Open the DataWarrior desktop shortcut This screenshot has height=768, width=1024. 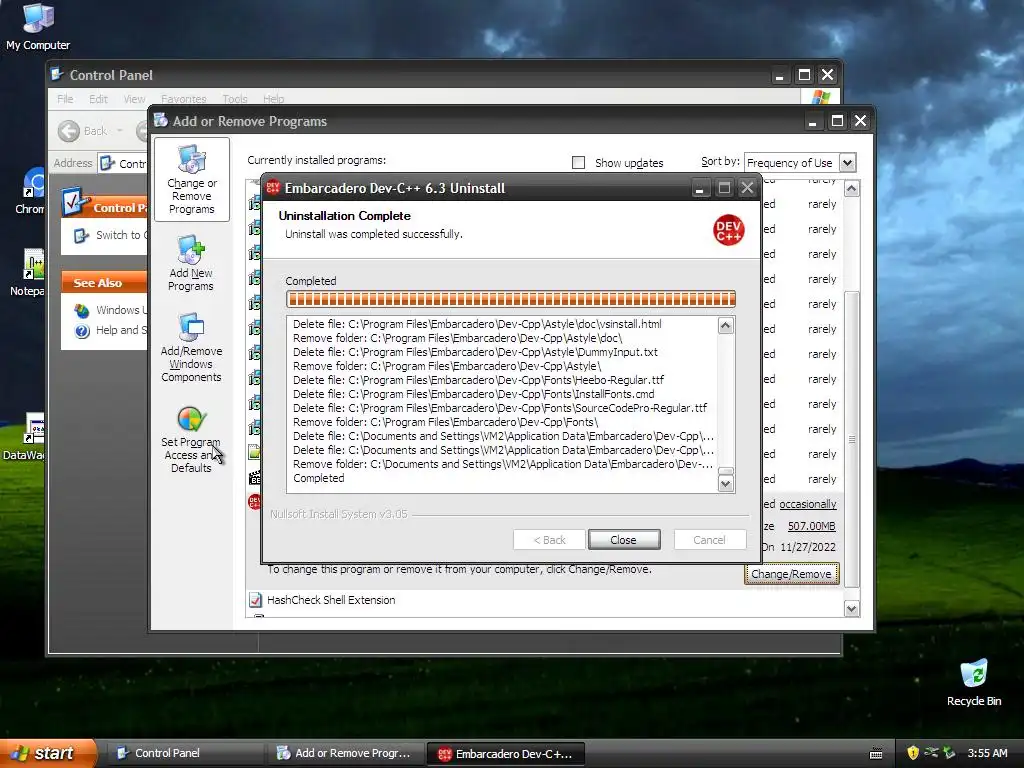coord(26,436)
